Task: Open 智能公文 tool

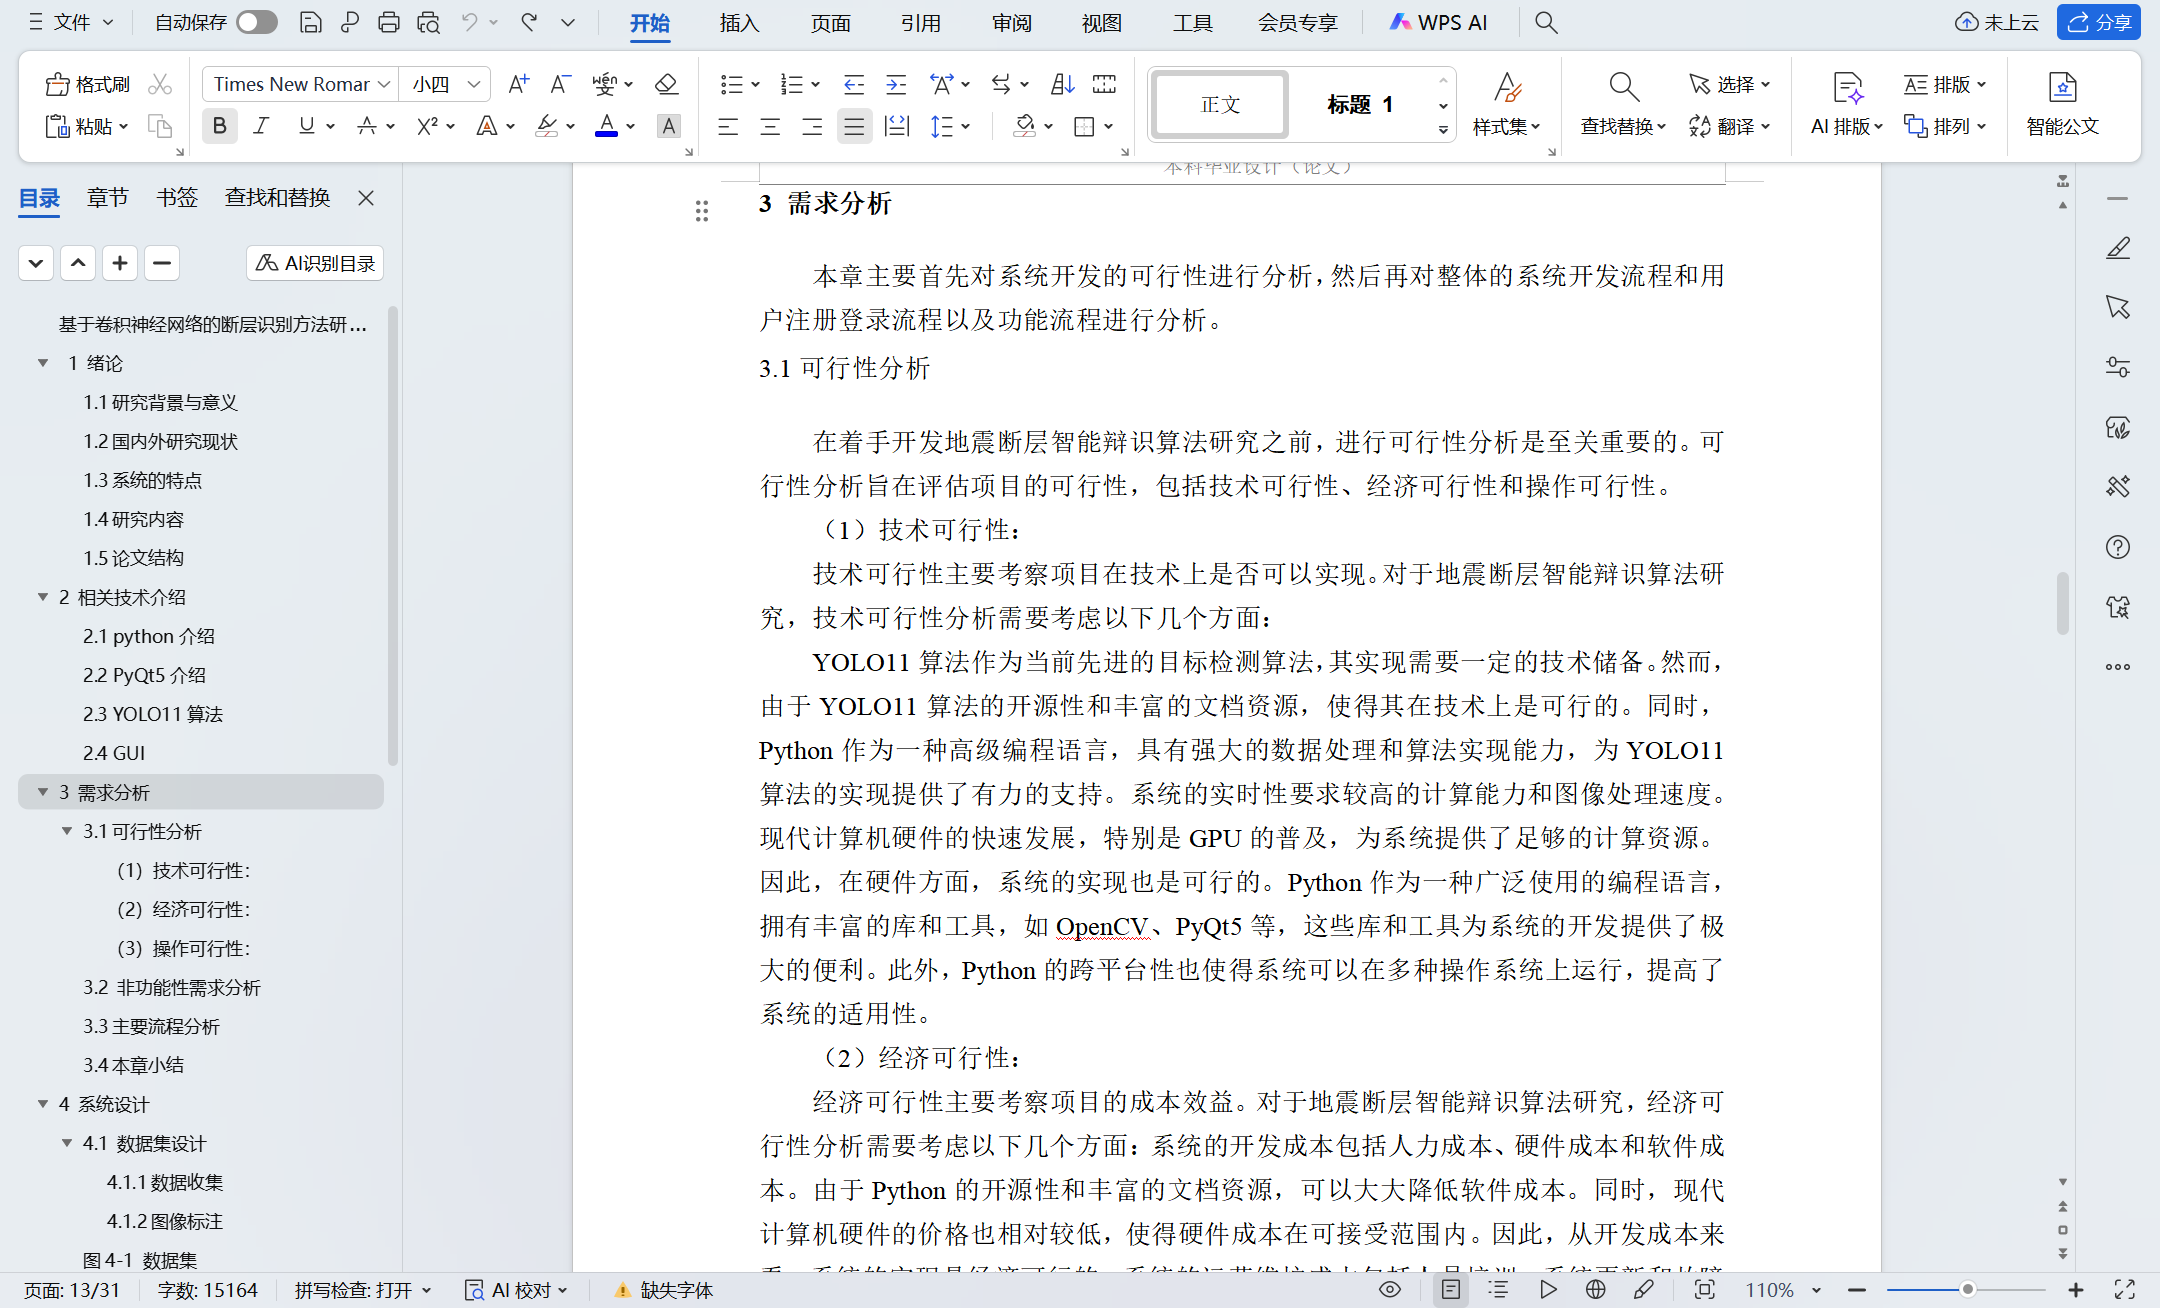Action: click(x=2062, y=104)
